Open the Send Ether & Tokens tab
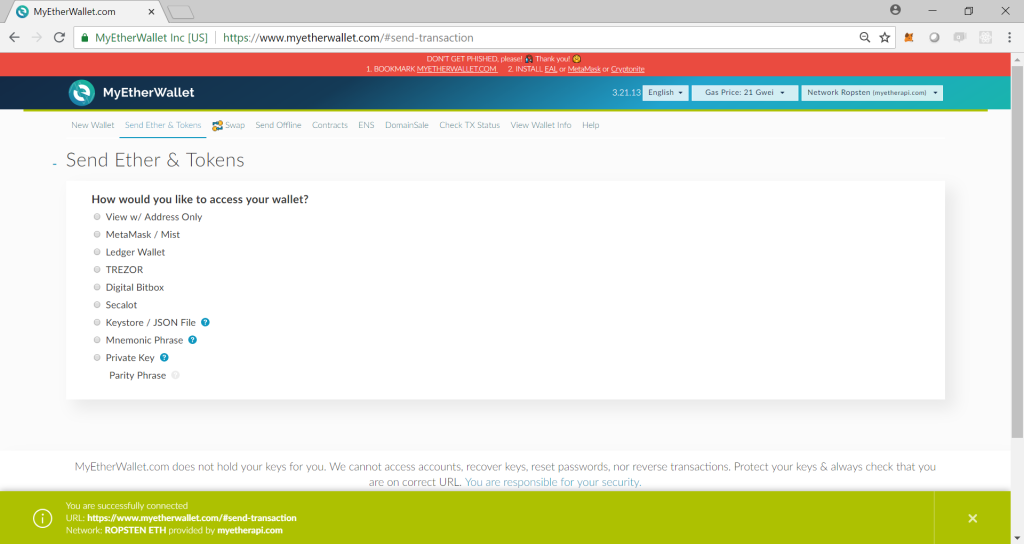The width and height of the screenshot is (1024, 544). (x=163, y=125)
